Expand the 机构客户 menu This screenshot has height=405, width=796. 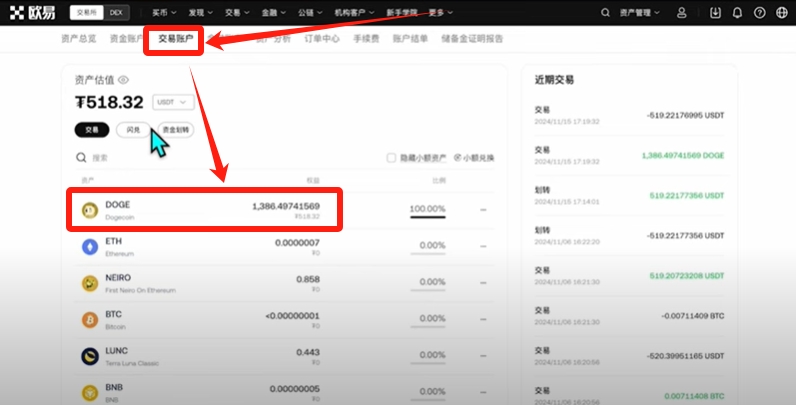click(x=354, y=13)
